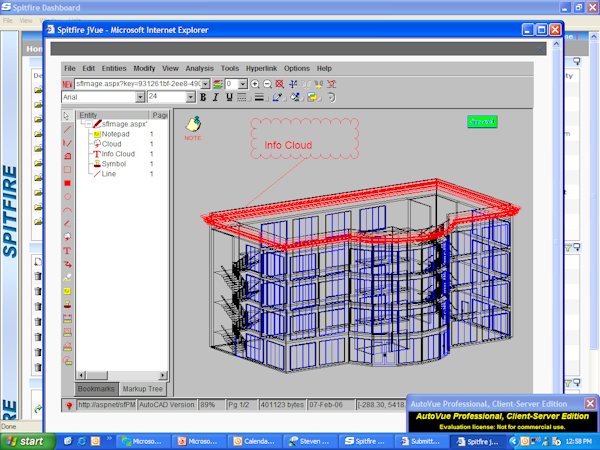Open the Analysis menu
This screenshot has height=450, width=600.
coord(199,68)
